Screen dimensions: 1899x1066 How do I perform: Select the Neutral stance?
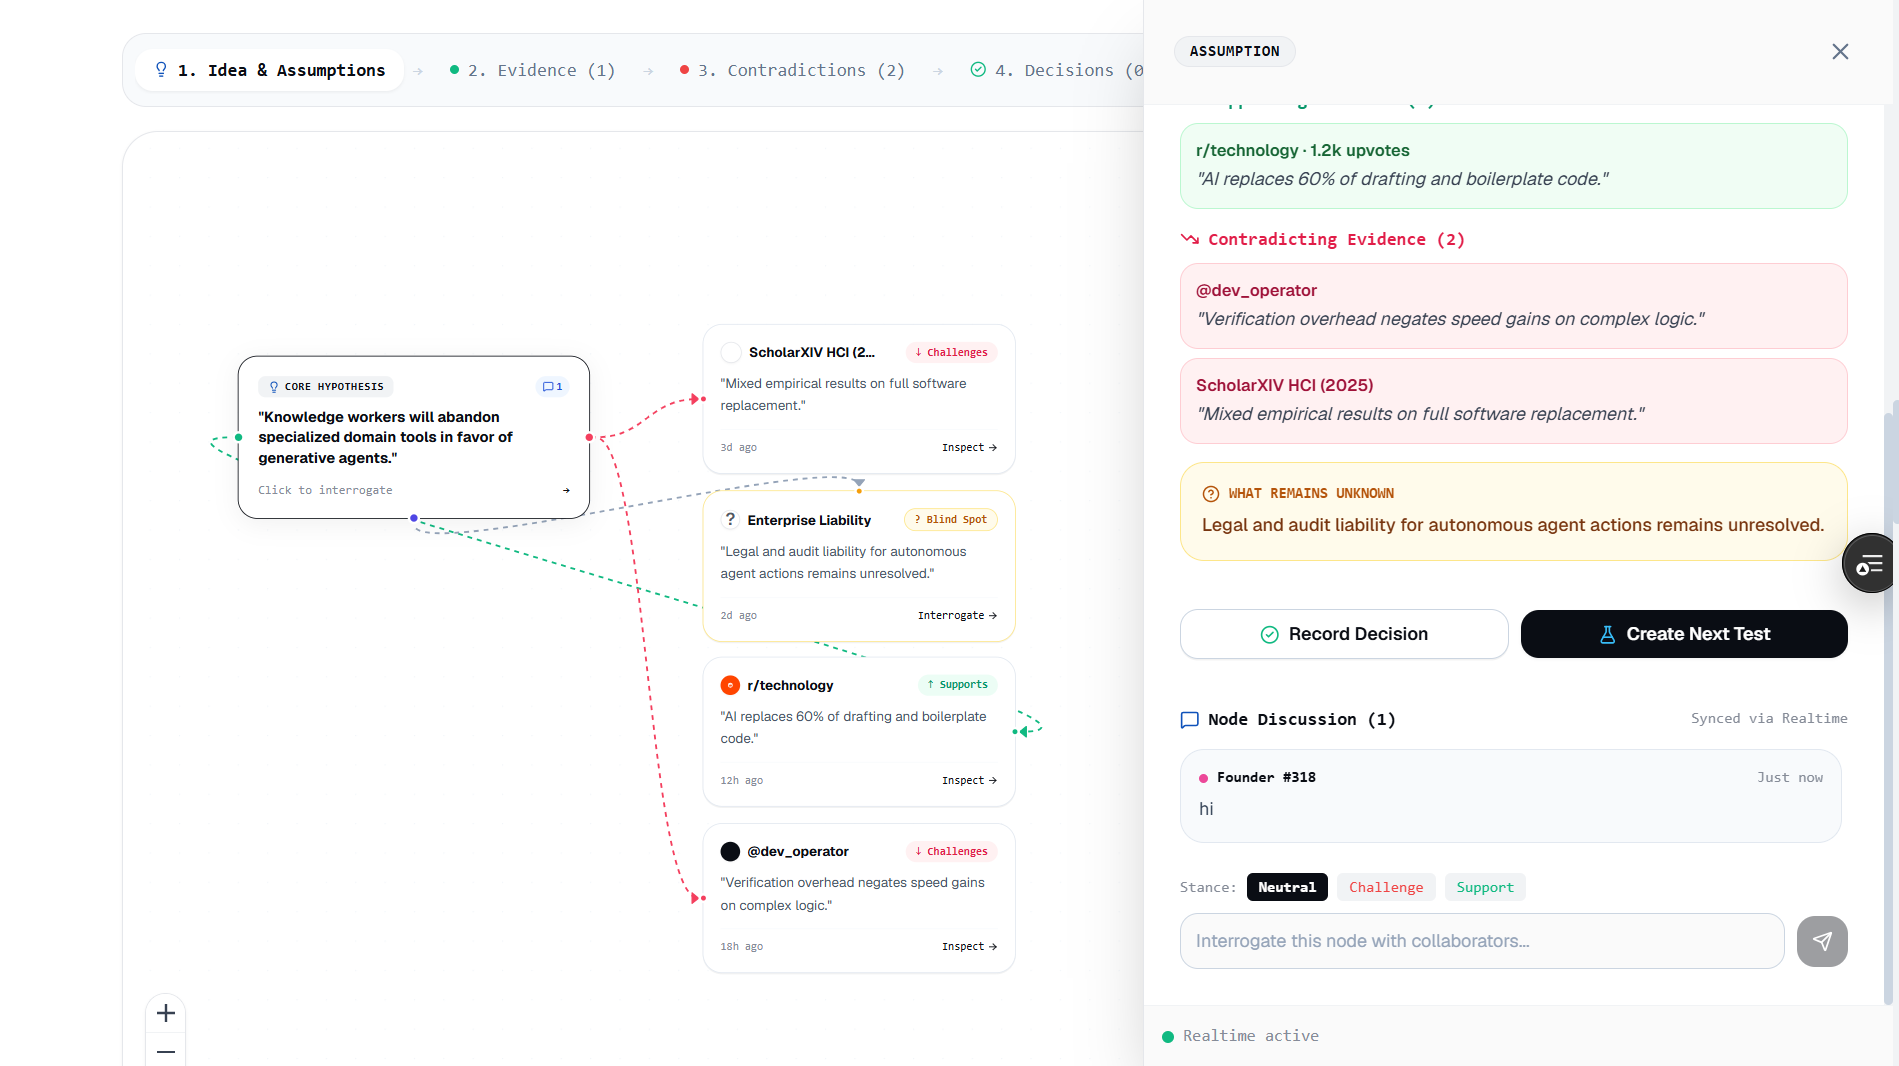[1287, 887]
